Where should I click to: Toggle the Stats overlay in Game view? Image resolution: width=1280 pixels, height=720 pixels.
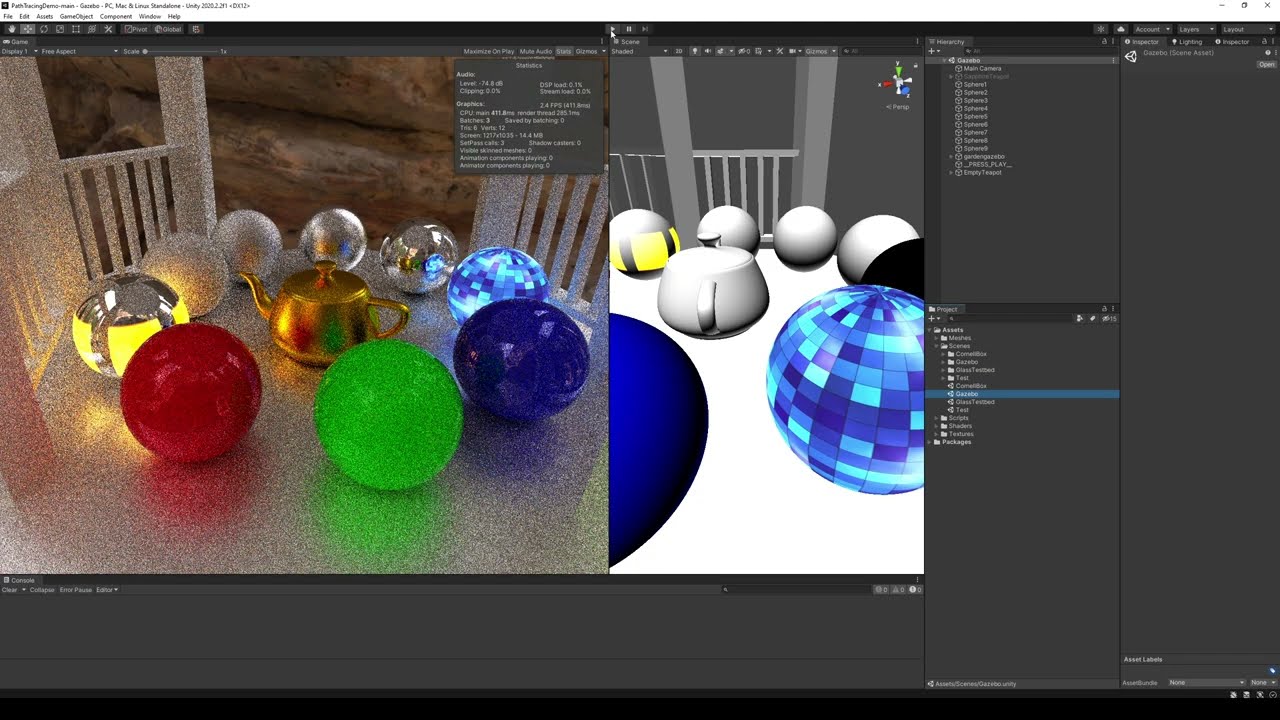point(564,51)
